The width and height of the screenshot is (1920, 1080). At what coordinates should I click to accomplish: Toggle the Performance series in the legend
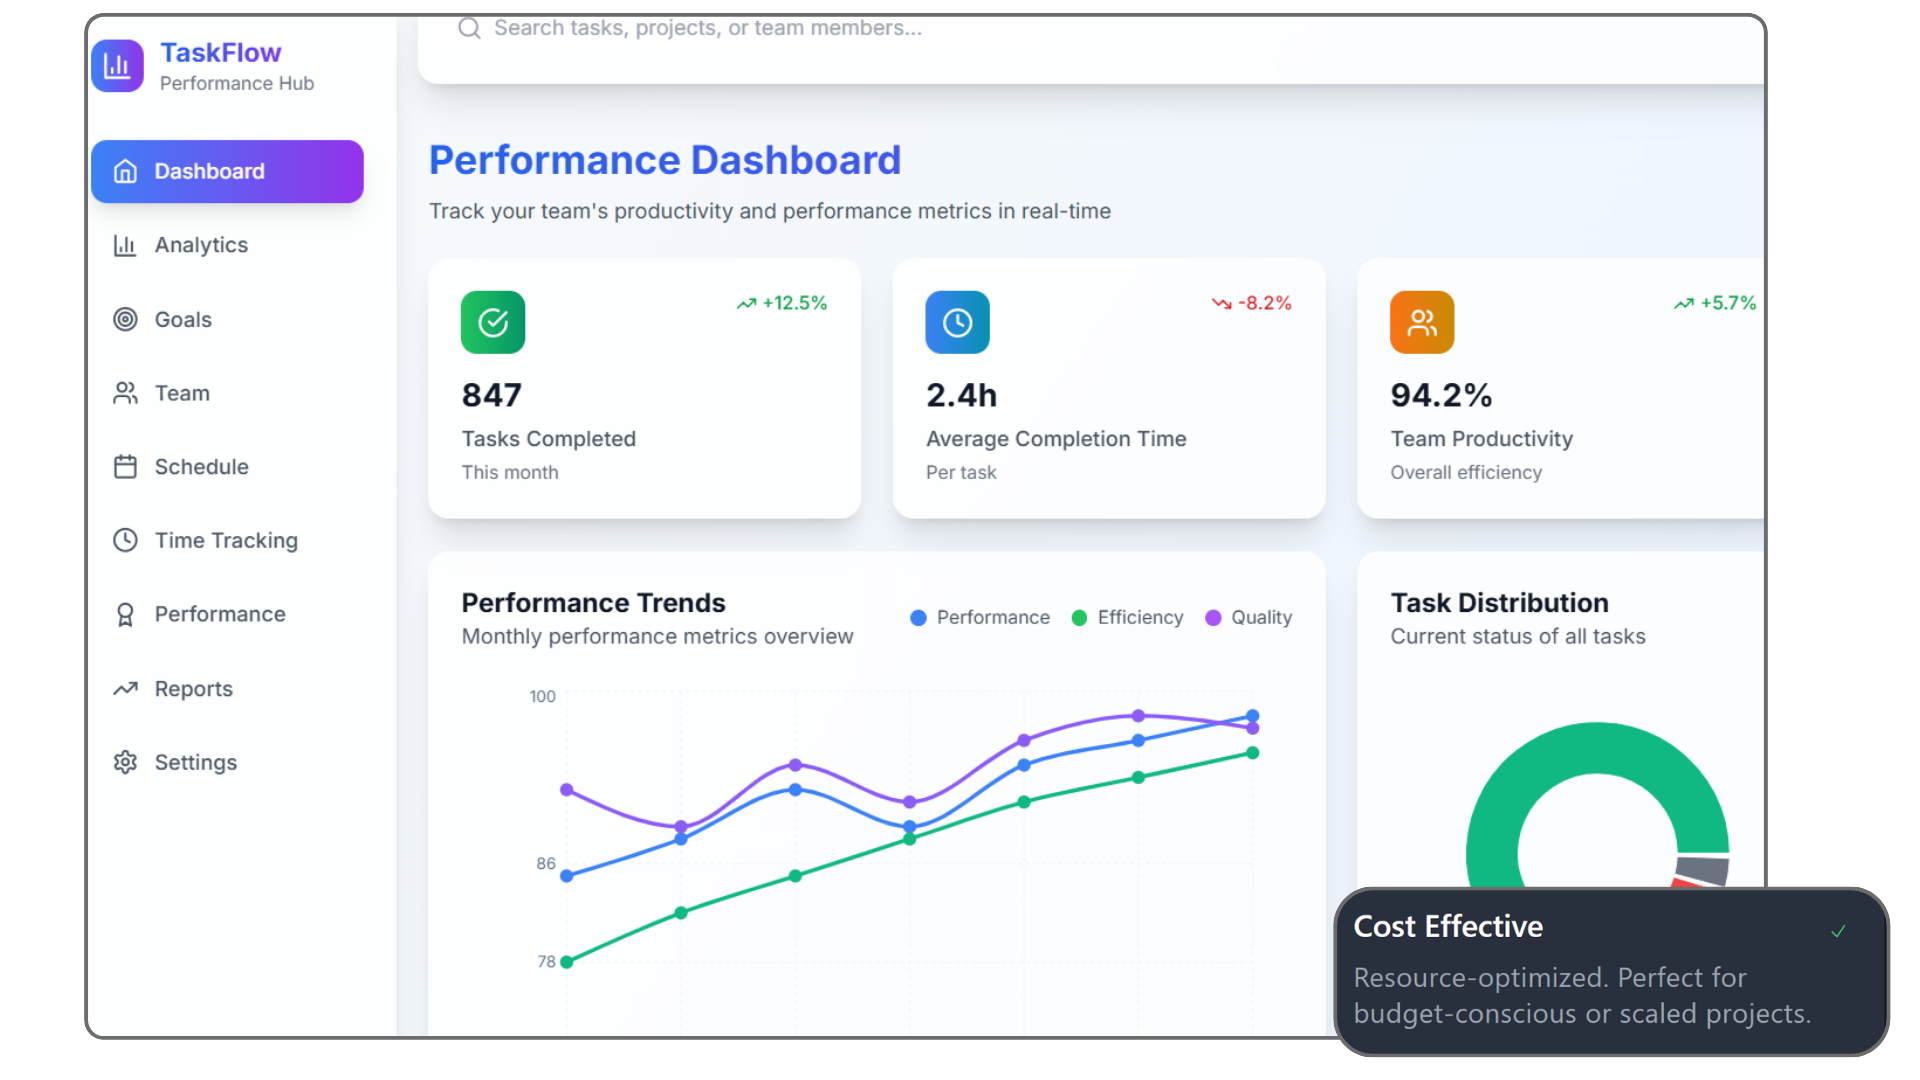tap(979, 617)
